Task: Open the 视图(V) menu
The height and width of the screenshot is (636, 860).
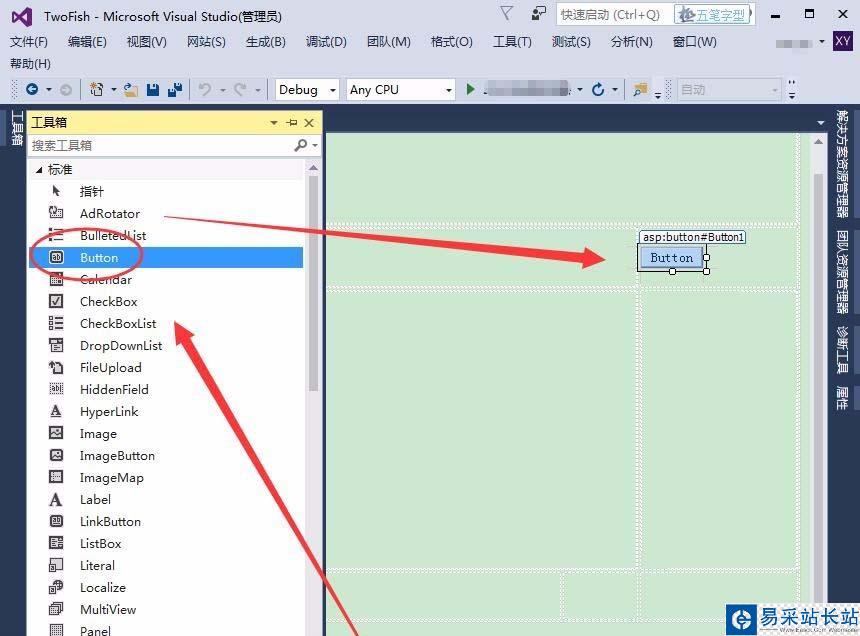Action: [x=146, y=42]
